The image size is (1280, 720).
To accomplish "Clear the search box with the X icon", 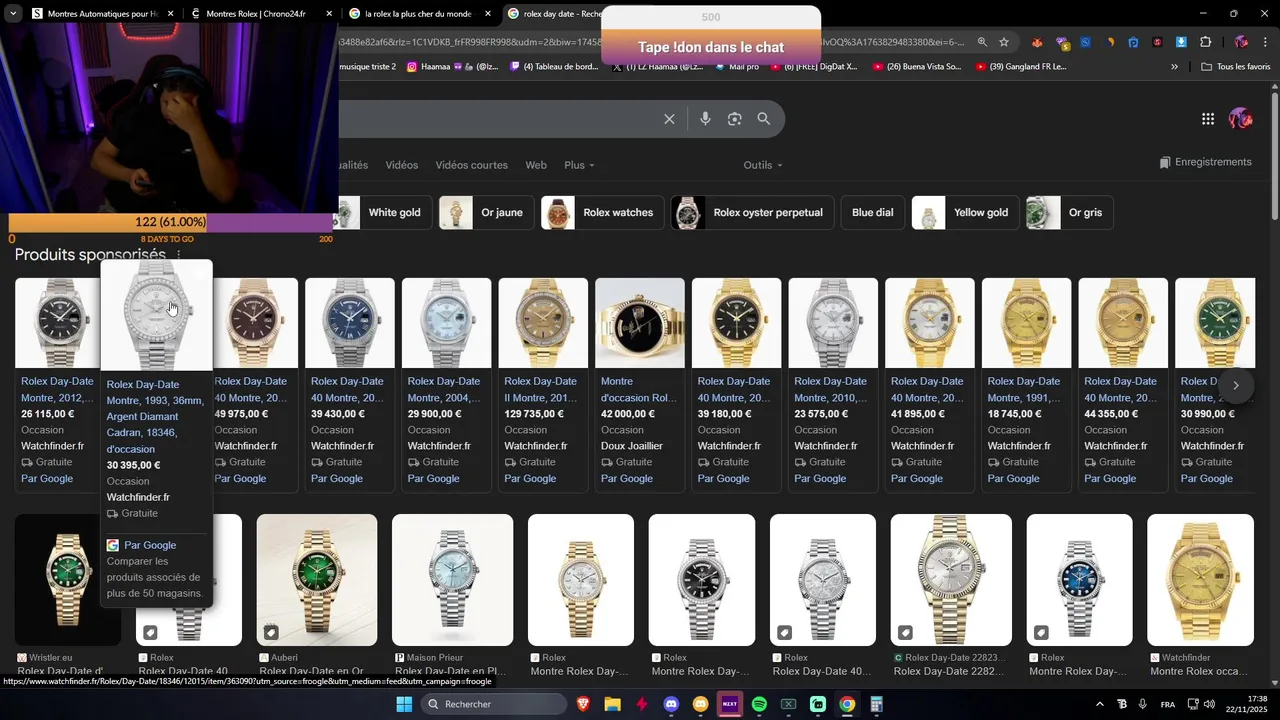I will tap(669, 119).
